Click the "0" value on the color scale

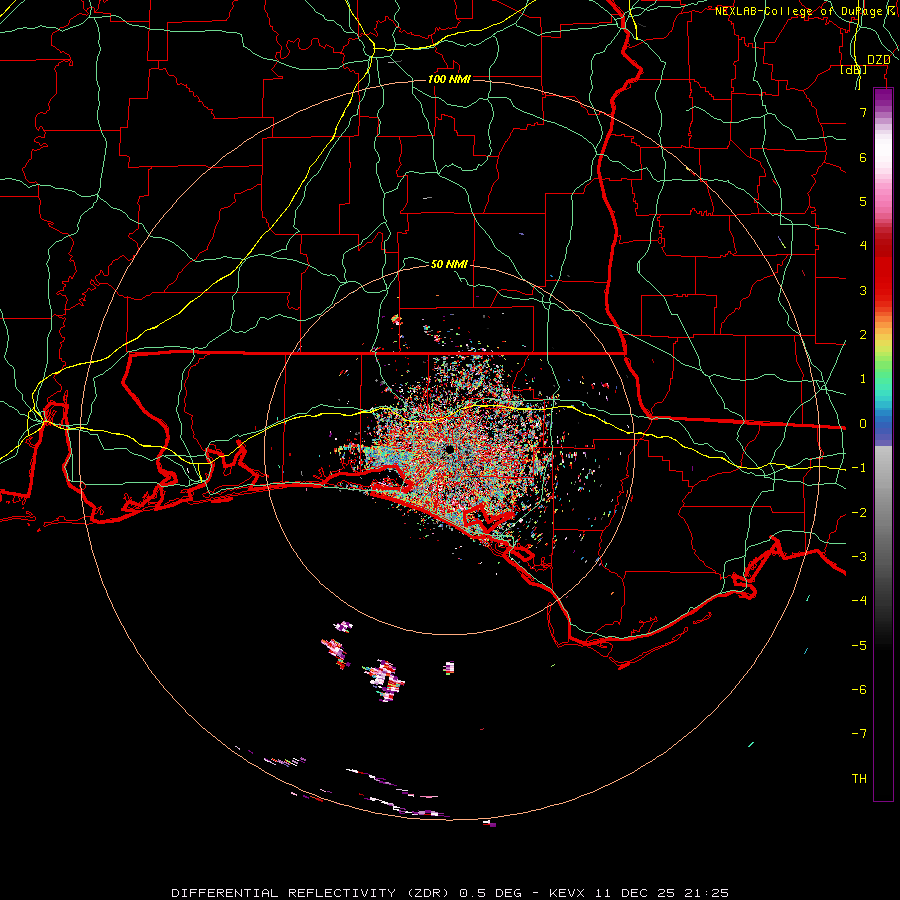(863, 424)
